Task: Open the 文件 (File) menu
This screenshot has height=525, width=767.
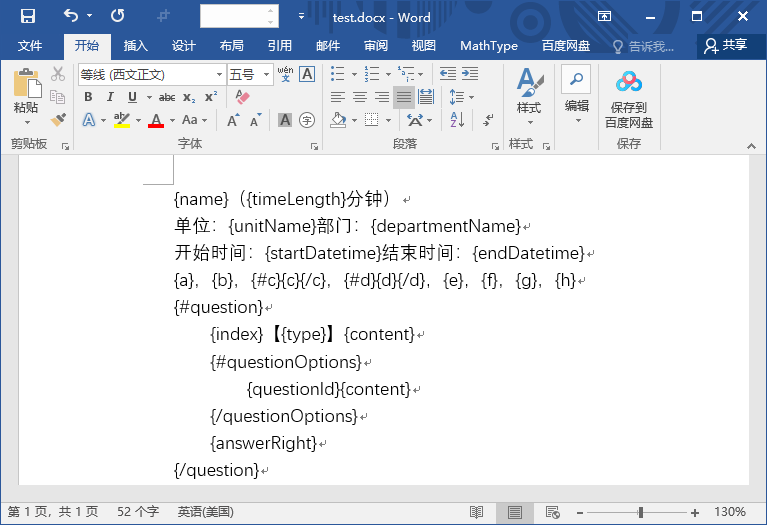Action: (x=30, y=46)
